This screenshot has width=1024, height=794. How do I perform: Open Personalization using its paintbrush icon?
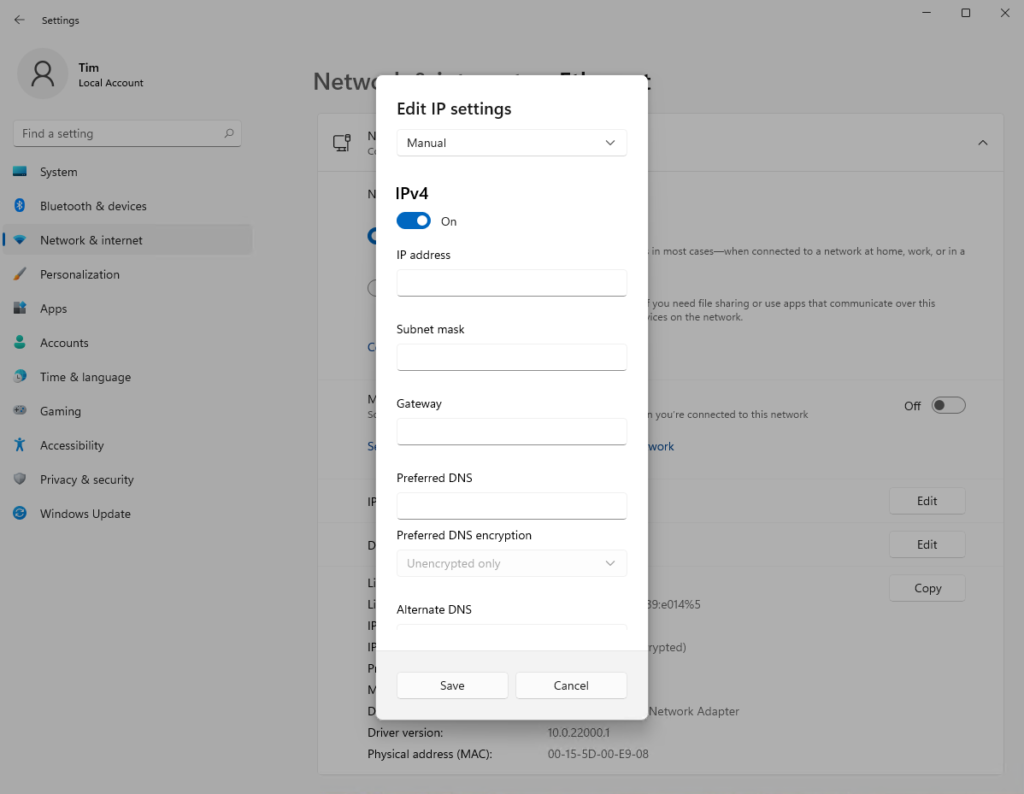(20, 274)
